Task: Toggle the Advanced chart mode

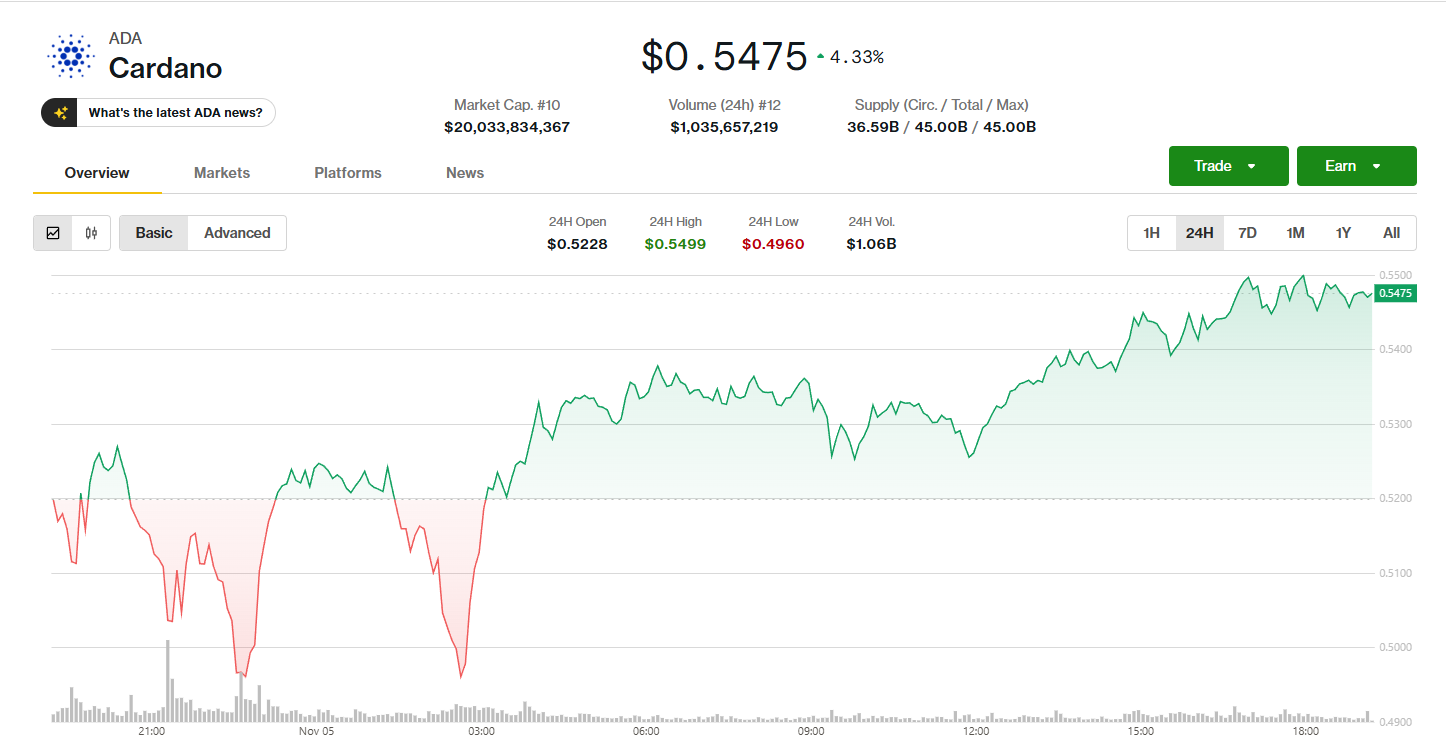Action: [237, 233]
